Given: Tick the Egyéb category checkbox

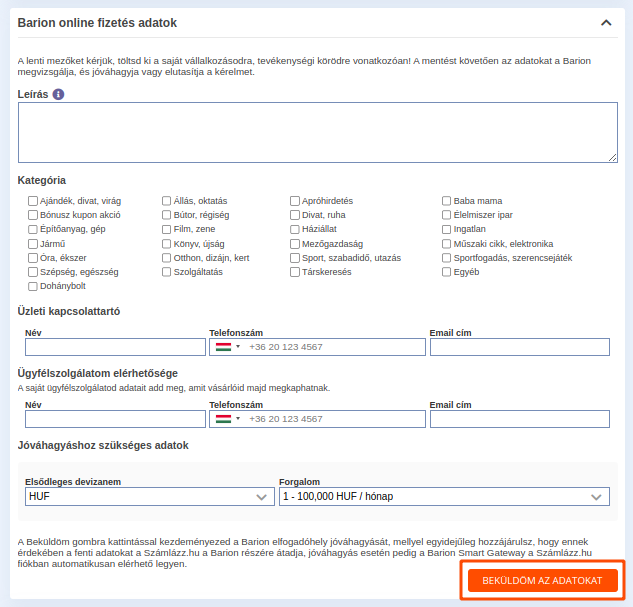Looking at the screenshot, I should click(x=446, y=272).
